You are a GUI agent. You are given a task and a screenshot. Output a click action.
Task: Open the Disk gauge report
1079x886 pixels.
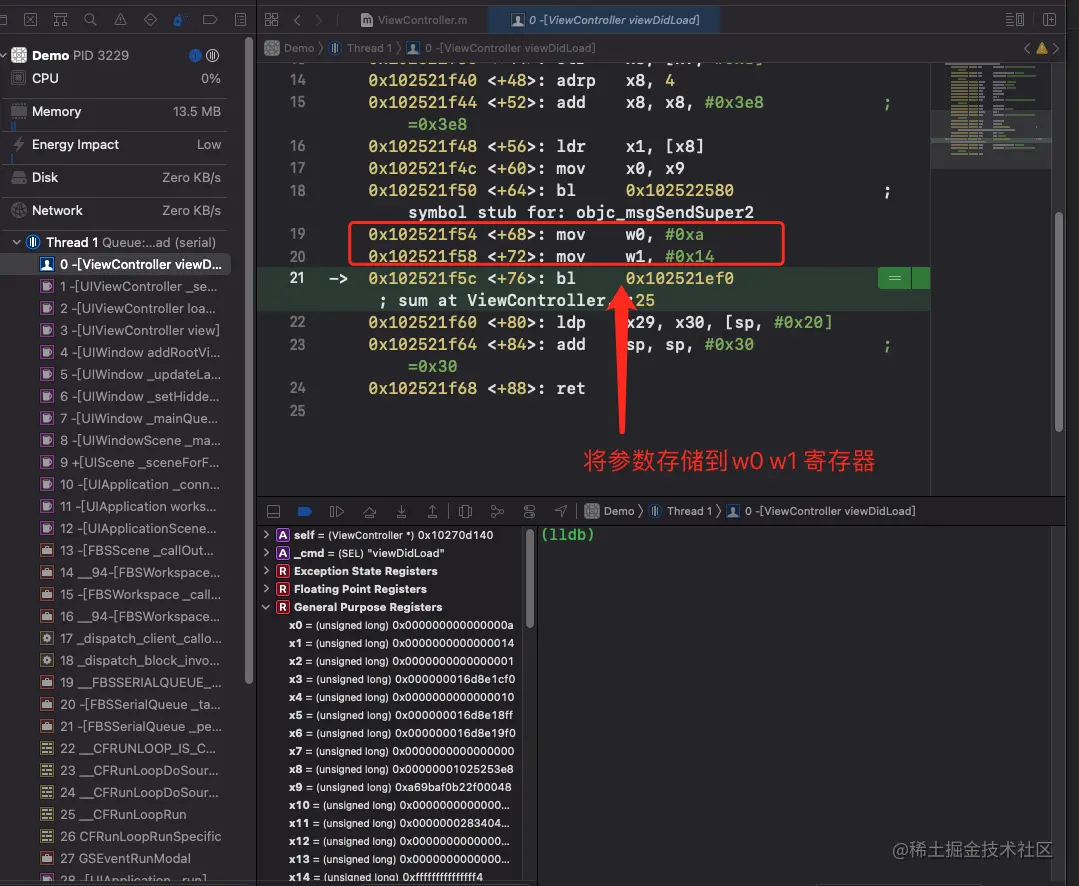116,177
